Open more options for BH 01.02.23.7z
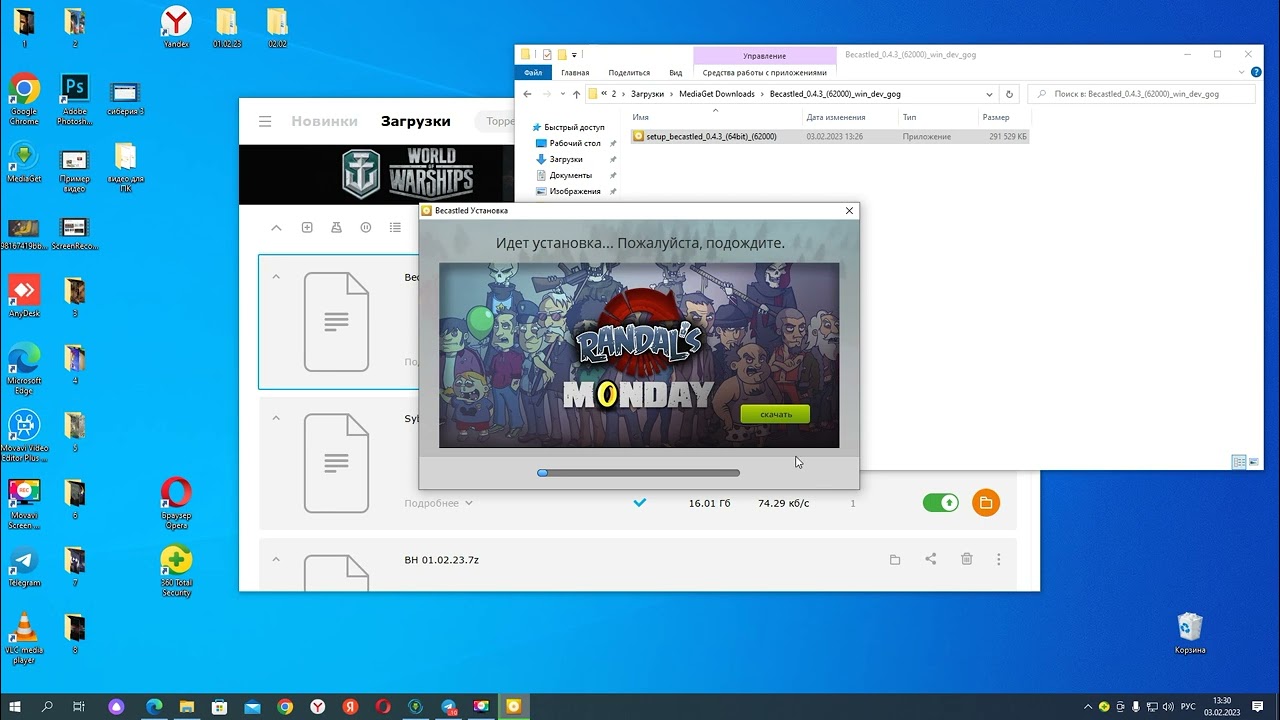Viewport: 1280px width, 720px height. (998, 559)
